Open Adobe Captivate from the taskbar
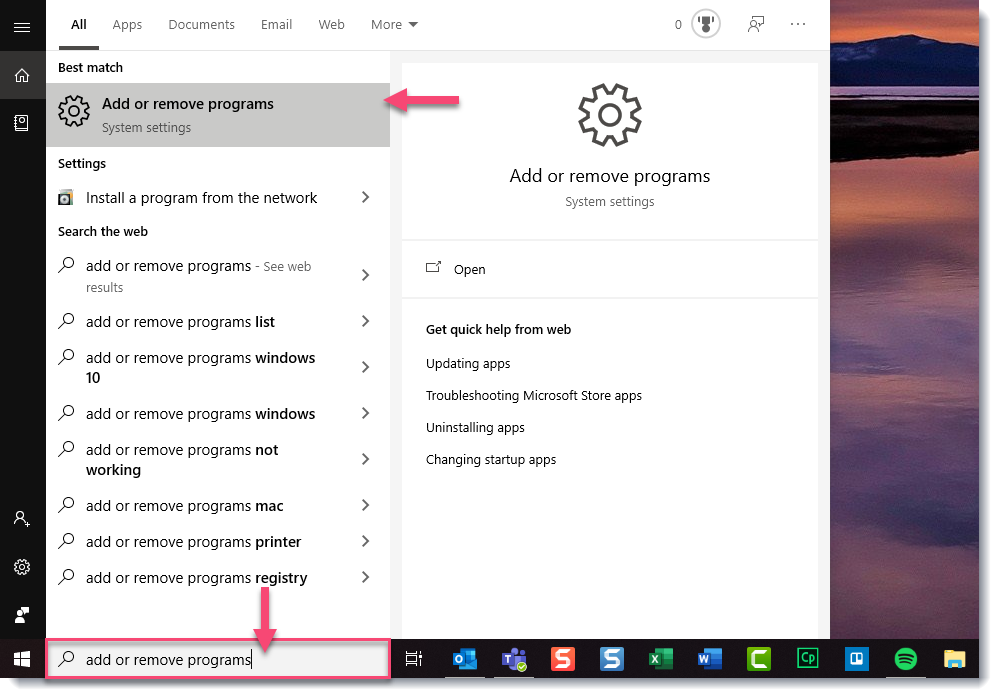999x698 pixels. (808, 658)
